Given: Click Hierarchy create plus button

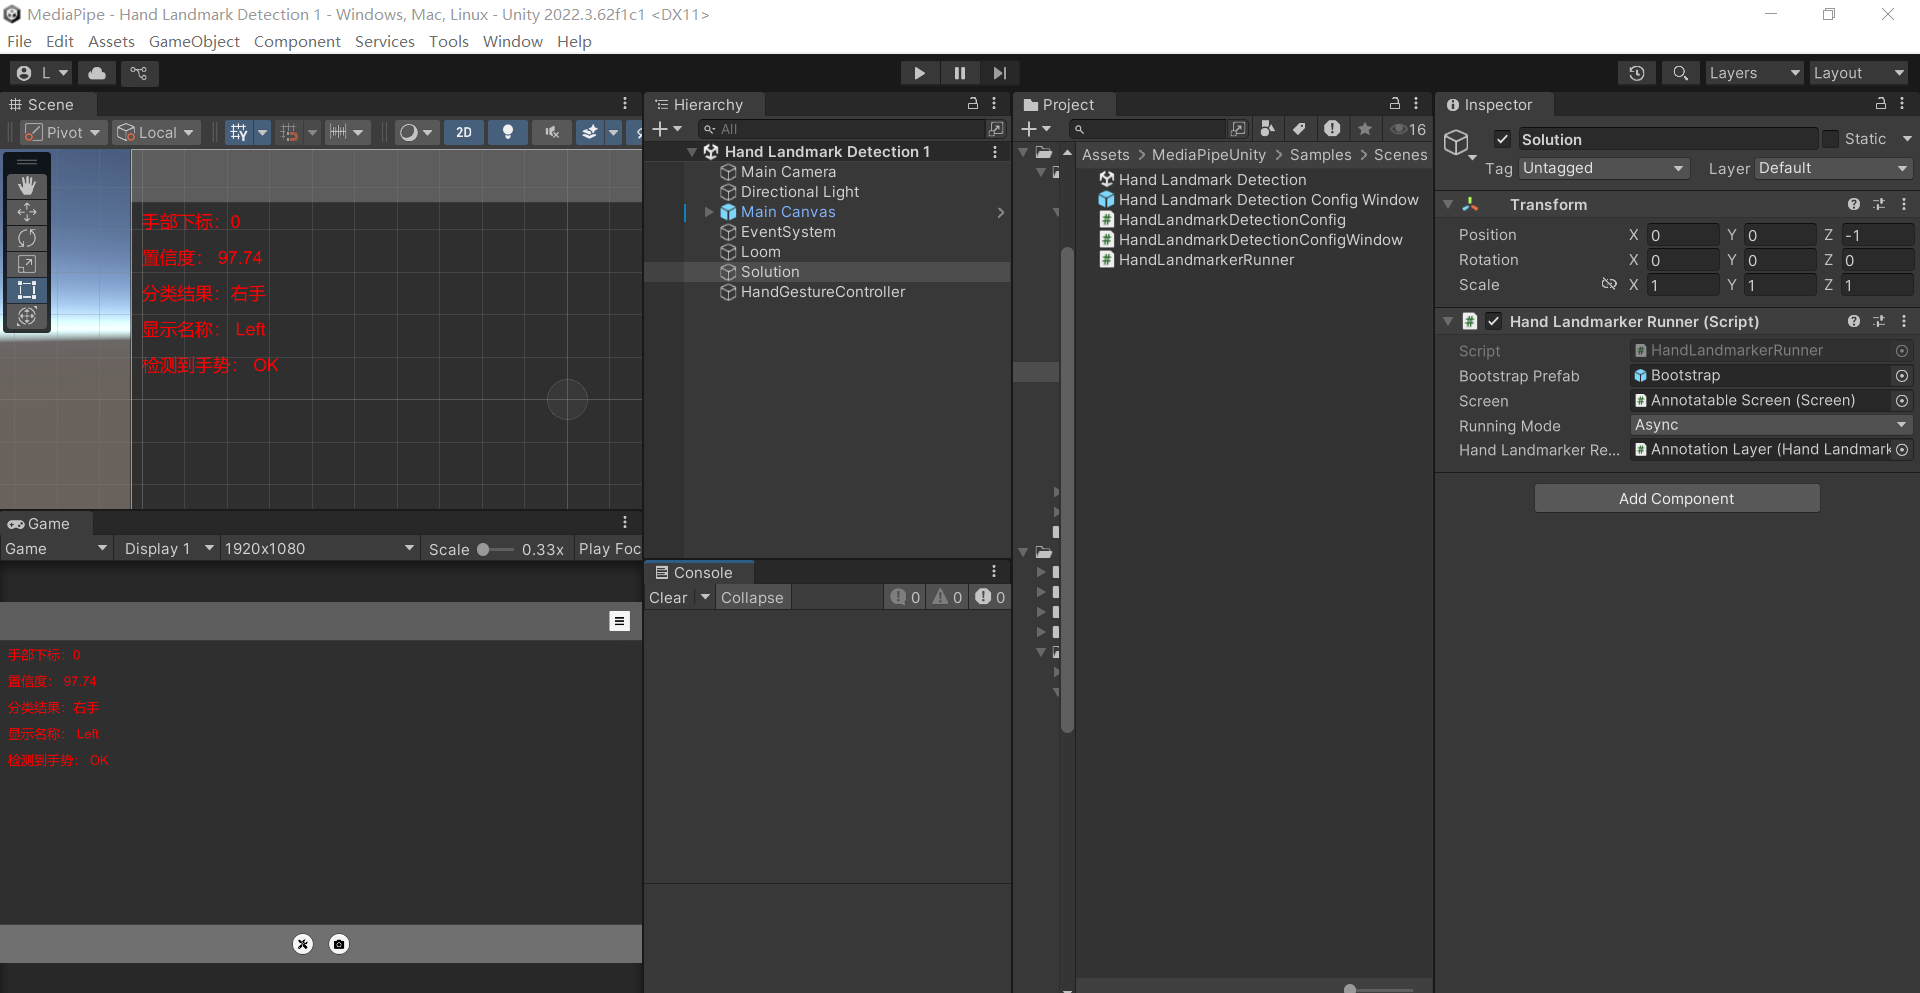Looking at the screenshot, I should click(x=666, y=129).
